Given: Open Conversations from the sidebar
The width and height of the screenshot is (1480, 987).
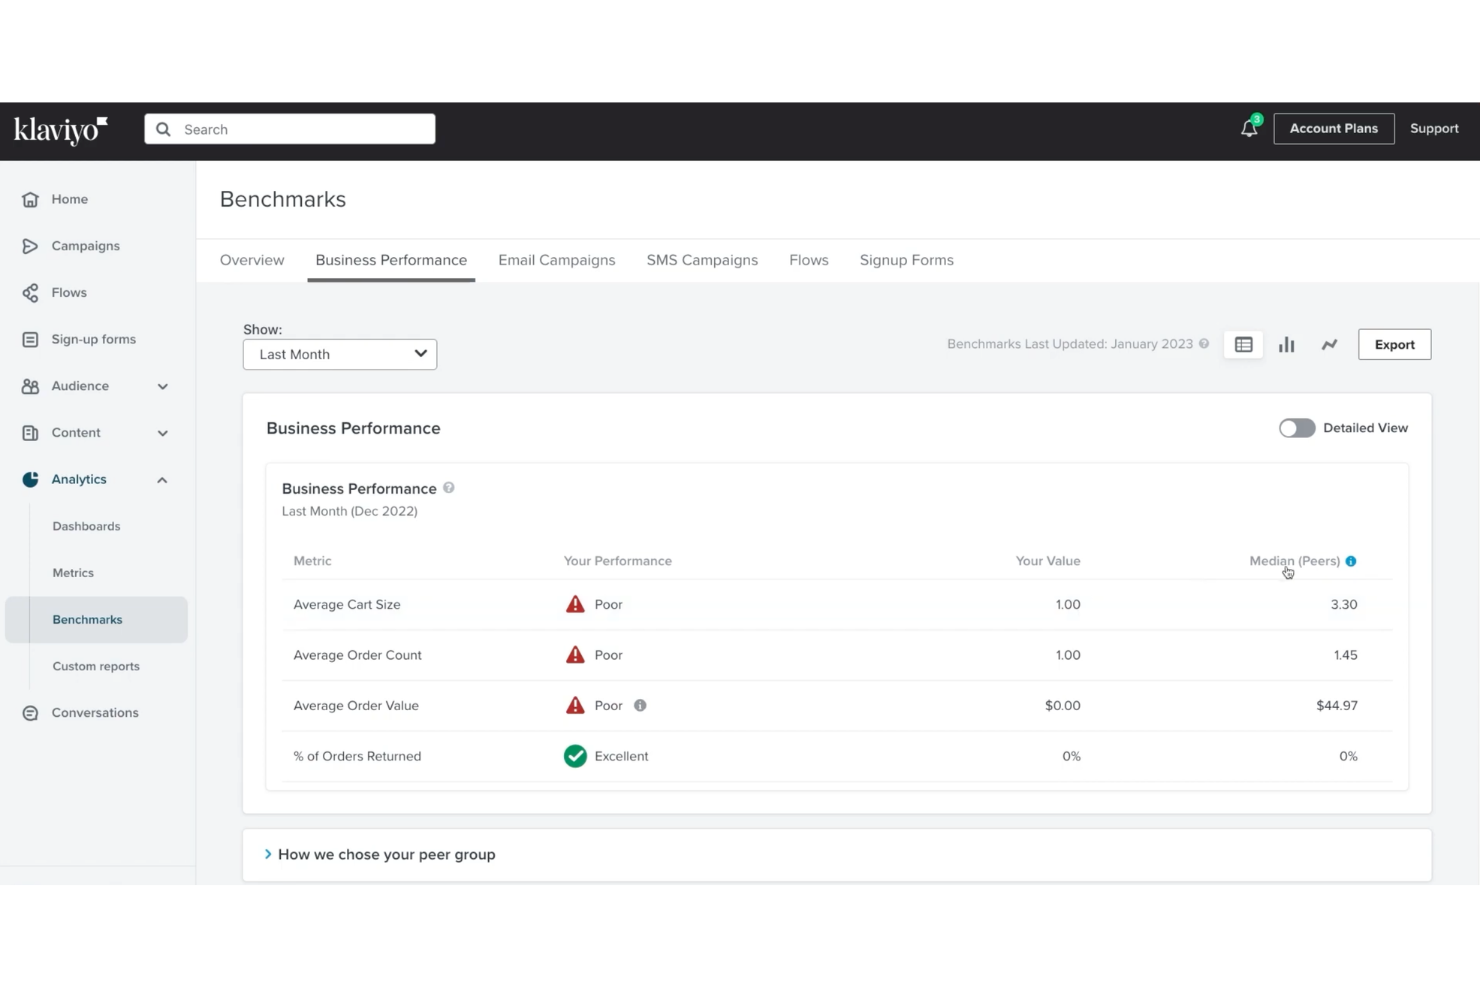Looking at the screenshot, I should click(x=95, y=712).
